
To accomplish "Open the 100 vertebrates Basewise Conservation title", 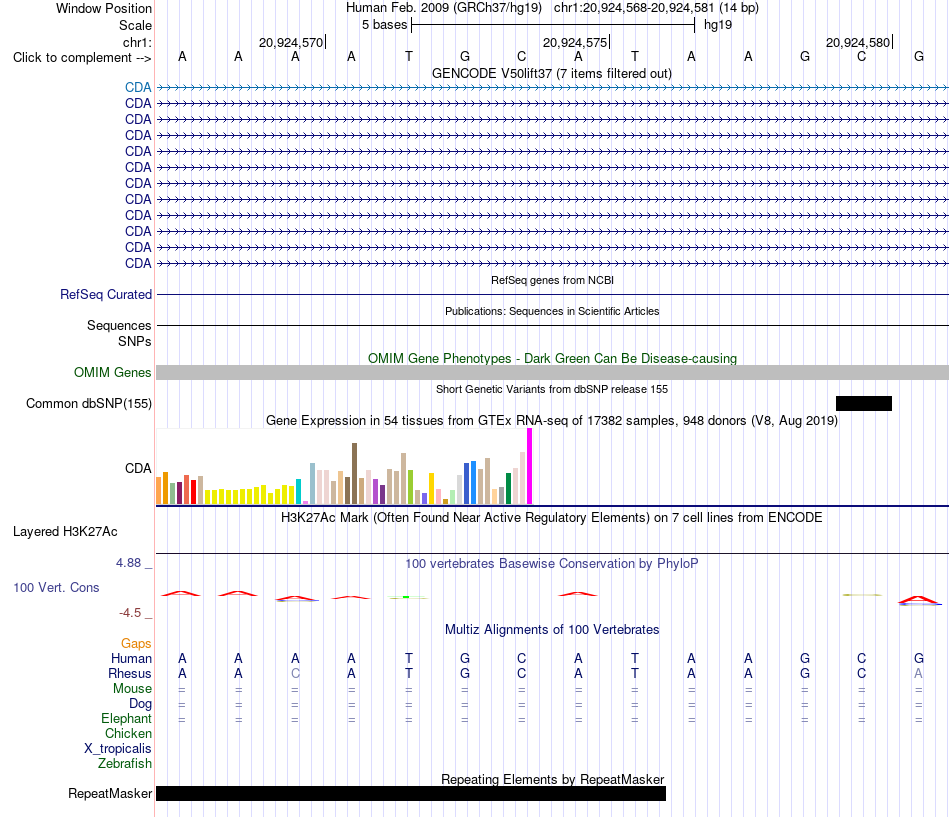I will pos(551,564).
